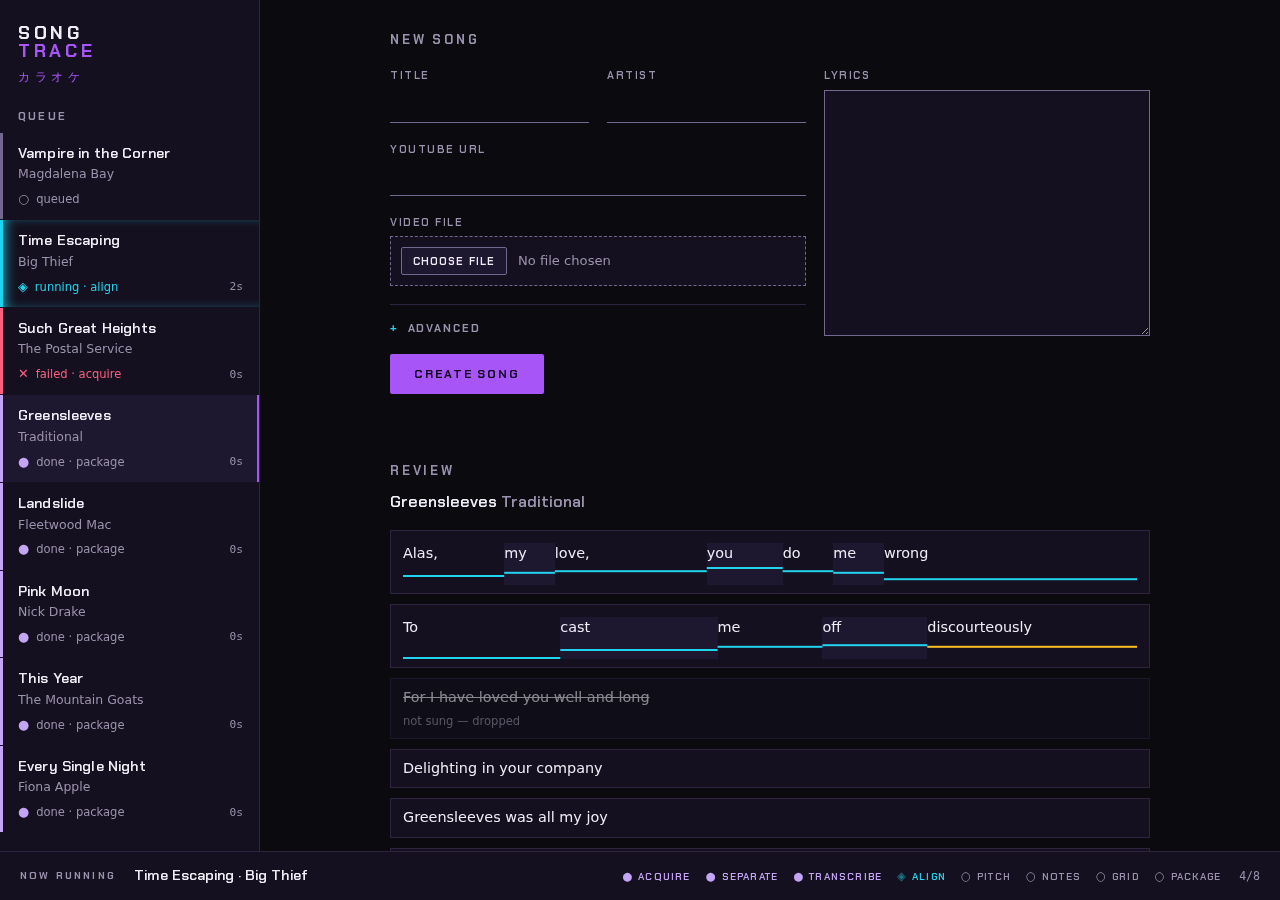Click the Grid stage circle in status bar
This screenshot has width=1280, height=900.
tap(1101, 877)
